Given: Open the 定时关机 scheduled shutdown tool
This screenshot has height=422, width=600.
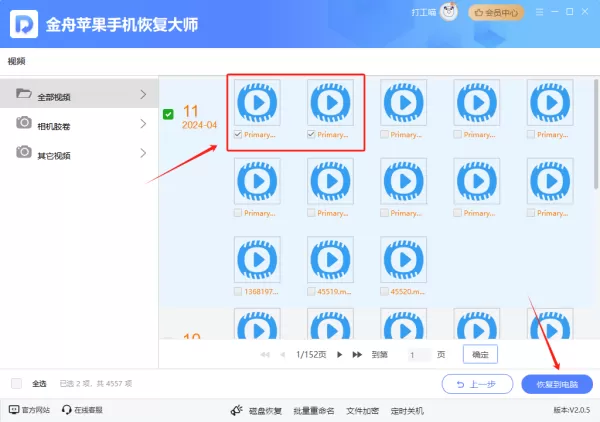Looking at the screenshot, I should click(407, 411).
